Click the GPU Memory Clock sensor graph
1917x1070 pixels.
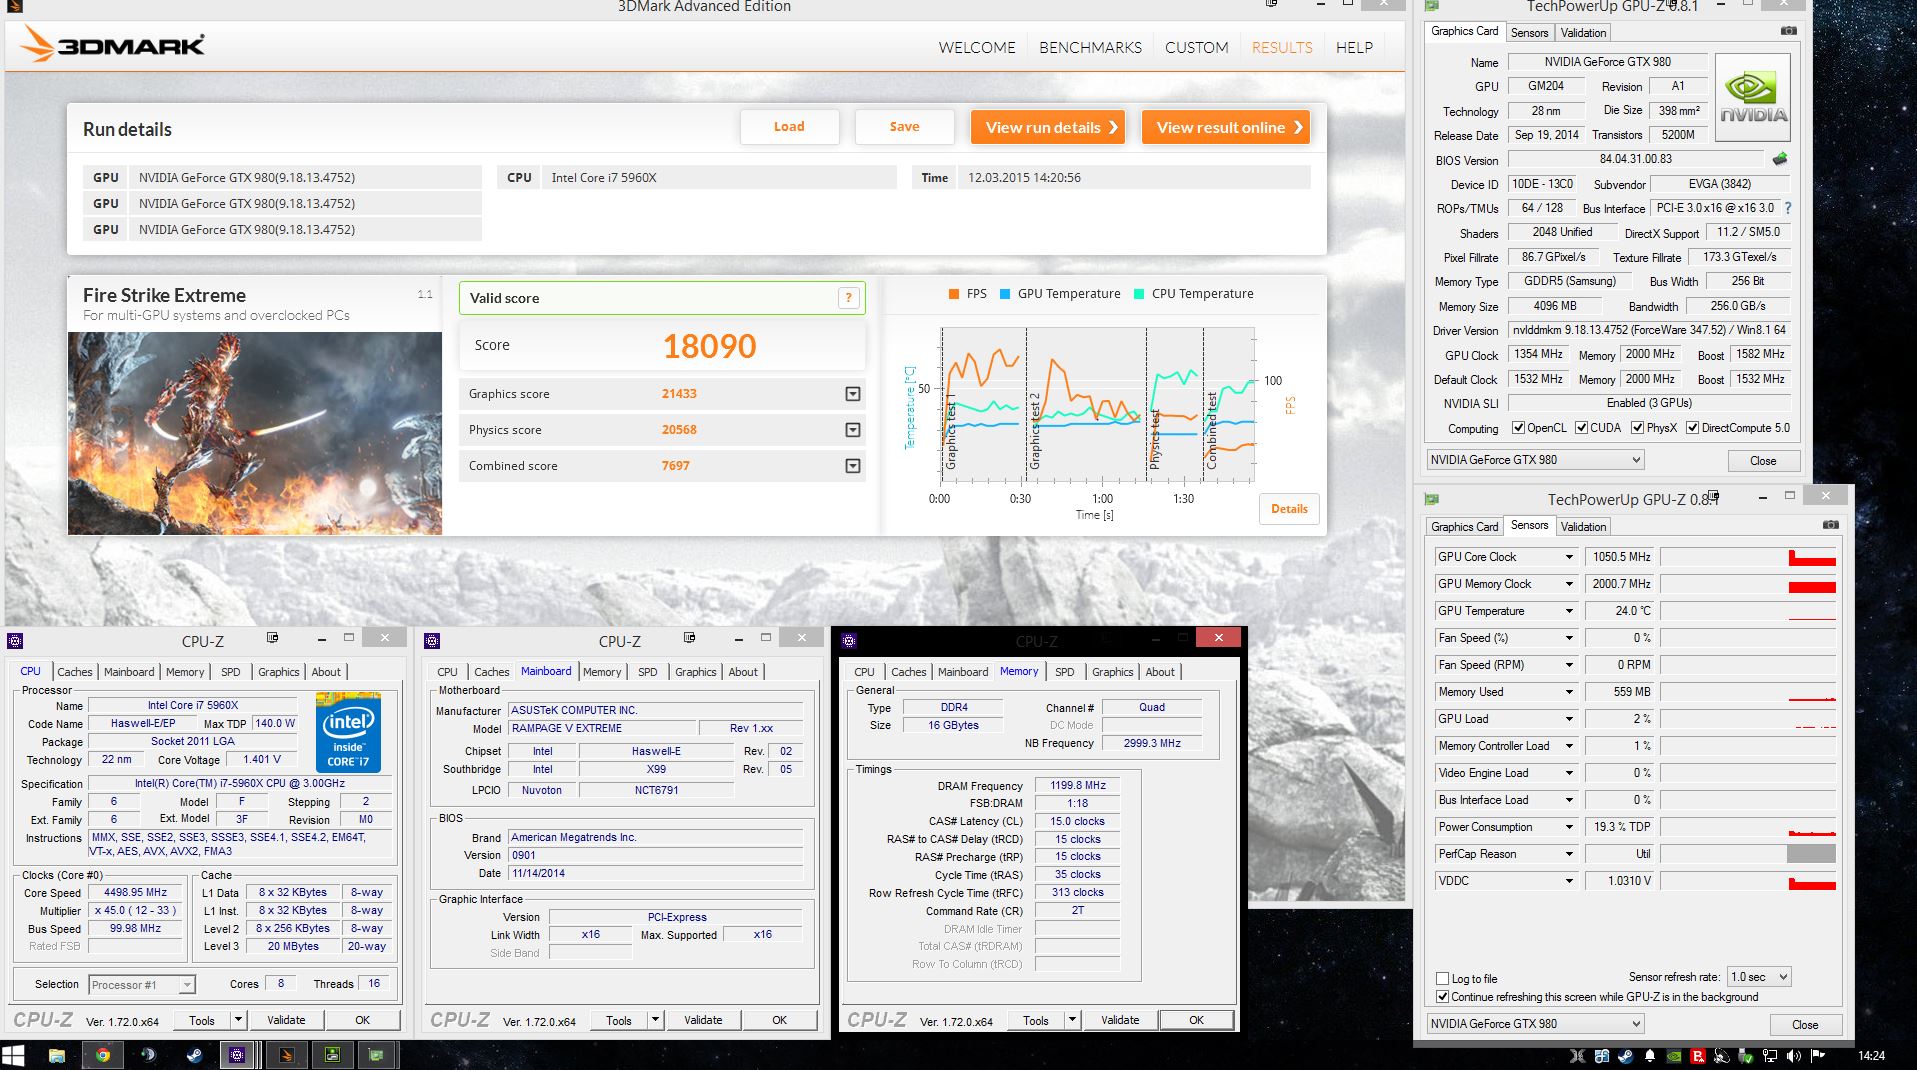coord(1748,584)
